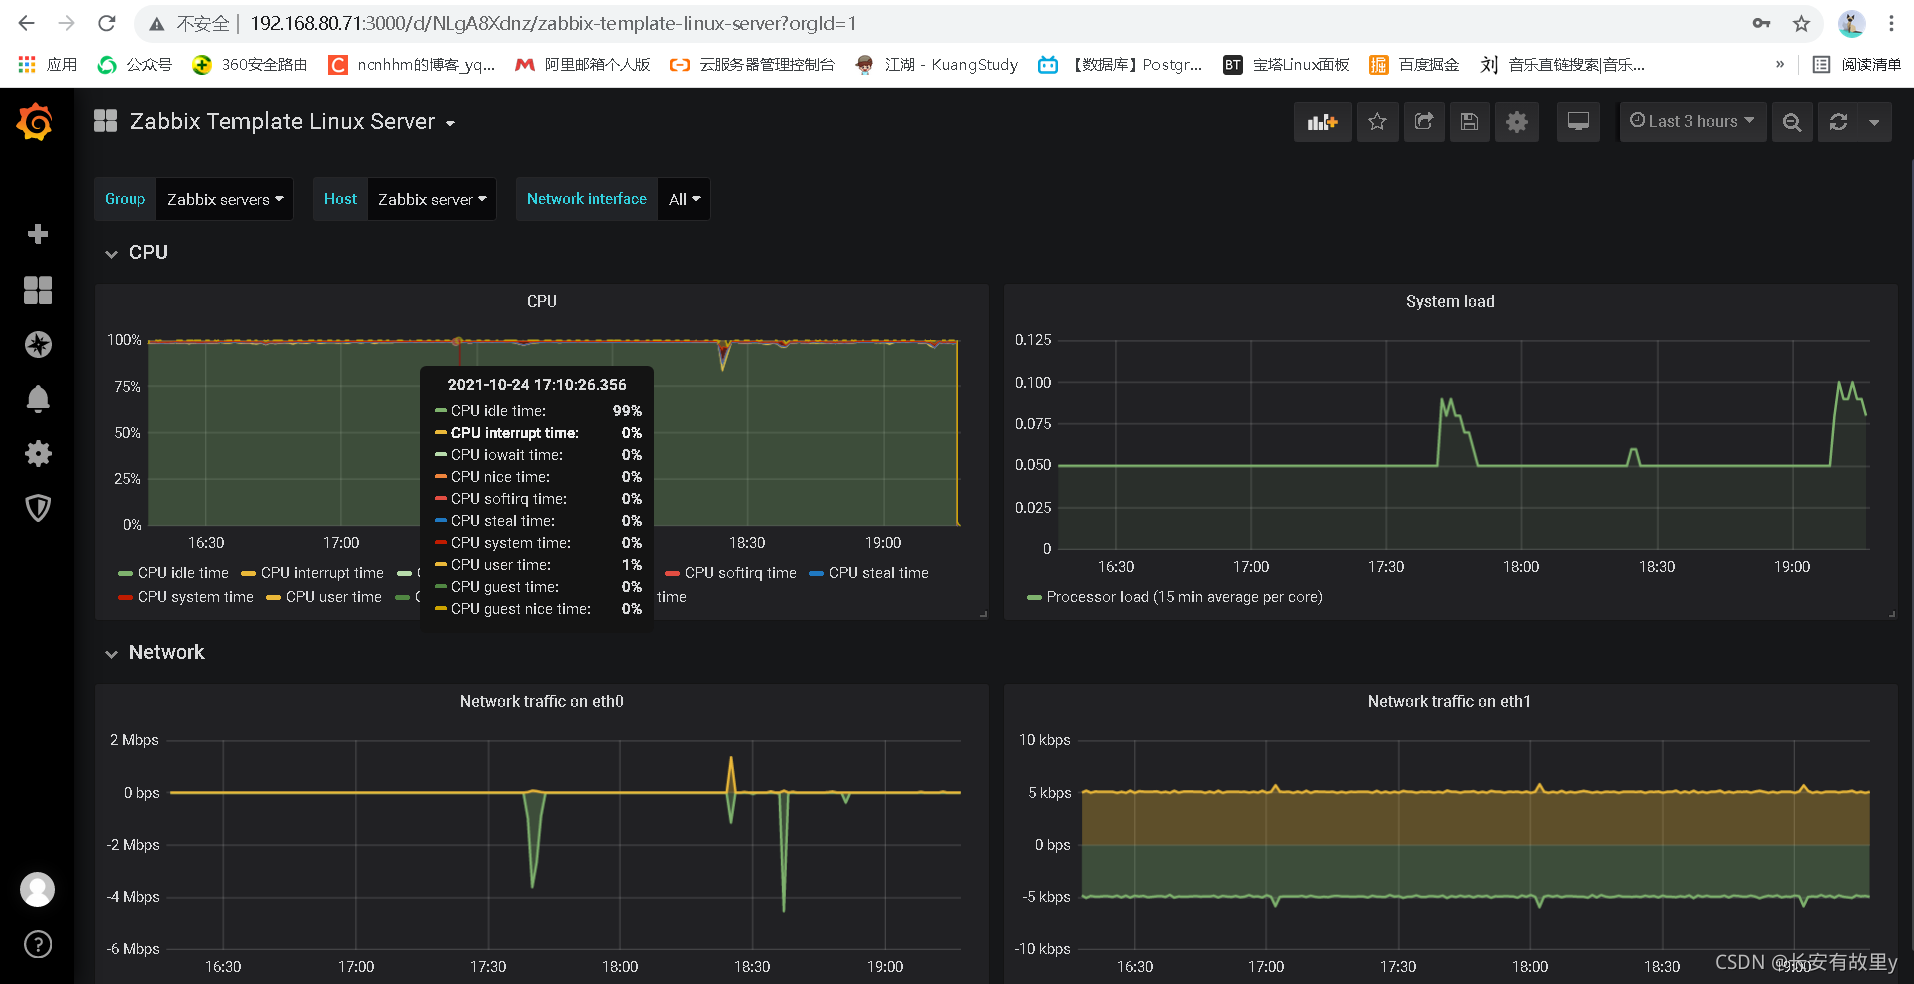1914x984 pixels.
Task: Open the 应用 apps shortcut
Action: tap(48, 65)
